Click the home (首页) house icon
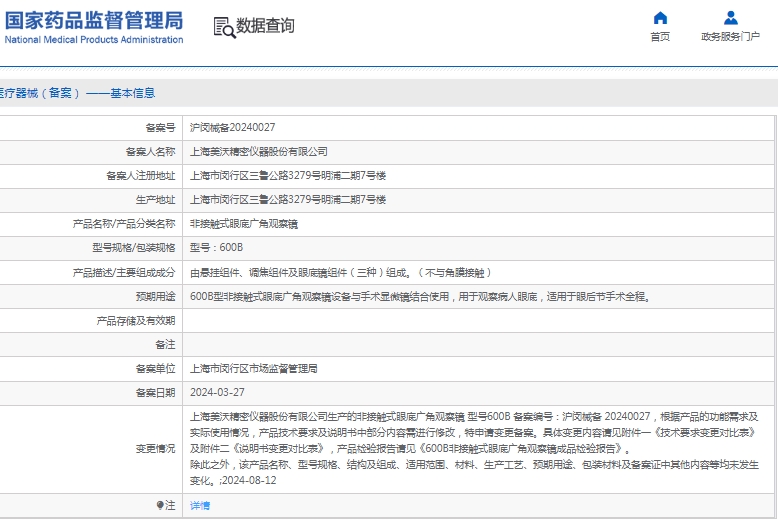Viewport: 778px width, 522px height. tap(660, 18)
